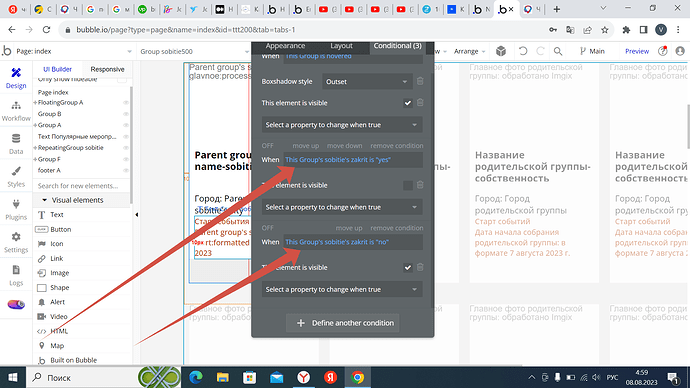690x388 pixels.
Task: Open the Data section icon
Action: (x=16, y=144)
